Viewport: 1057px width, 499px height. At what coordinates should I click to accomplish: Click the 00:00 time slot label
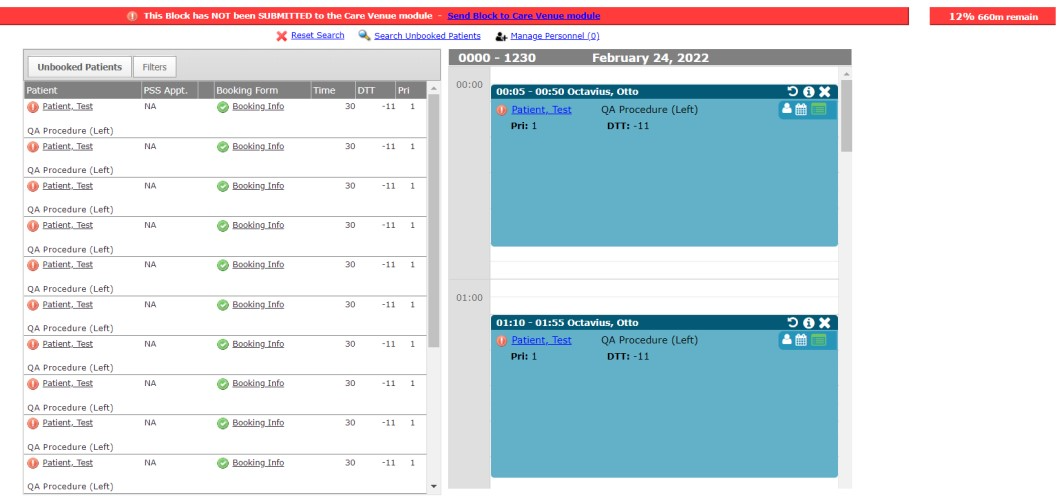click(469, 84)
